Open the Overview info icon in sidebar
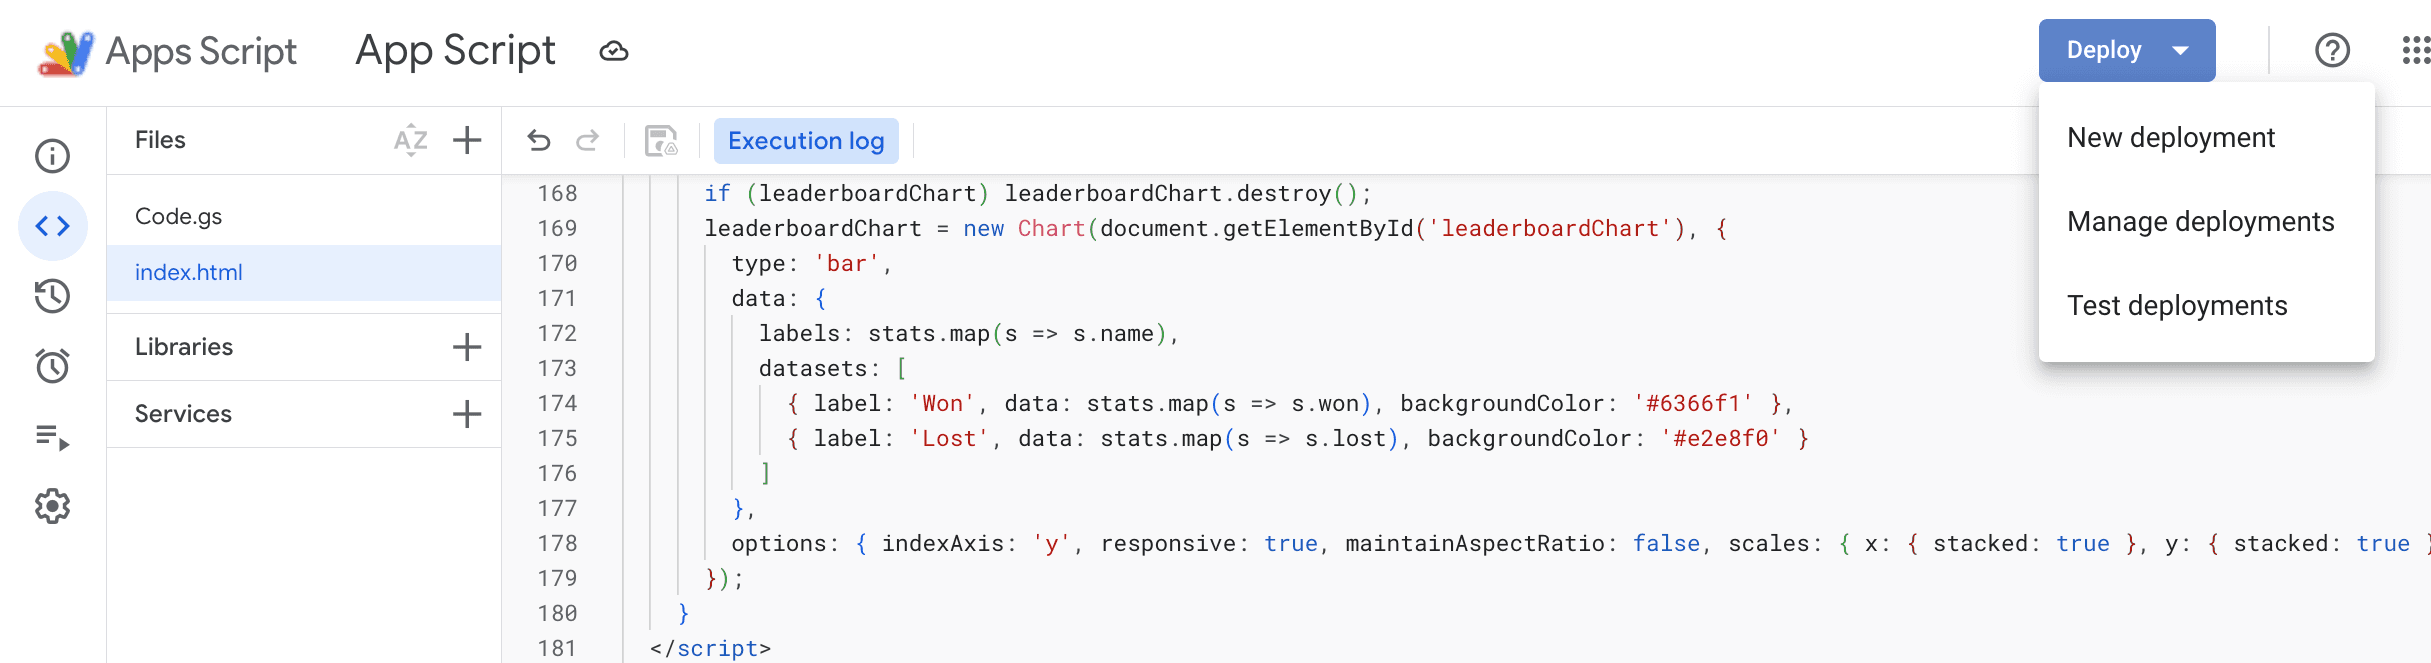The width and height of the screenshot is (2431, 663). coord(52,156)
